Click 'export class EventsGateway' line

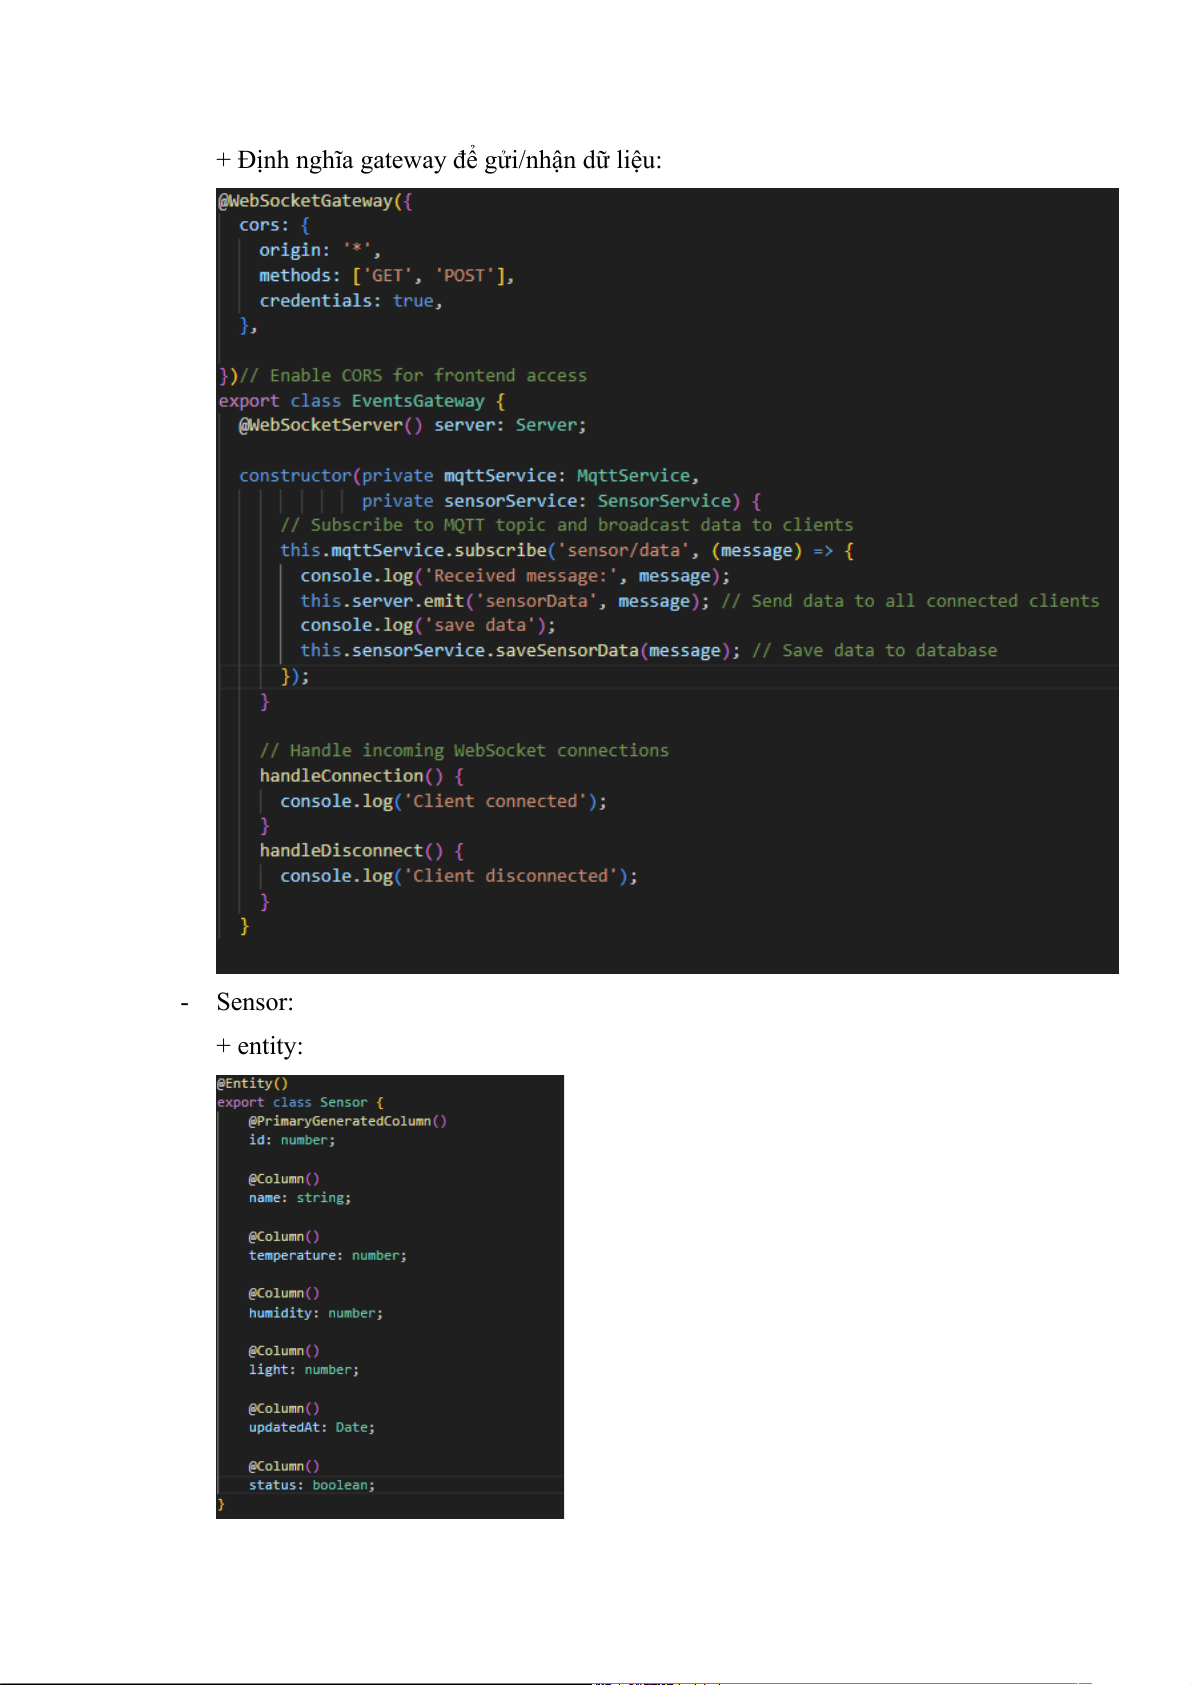pos(361,401)
